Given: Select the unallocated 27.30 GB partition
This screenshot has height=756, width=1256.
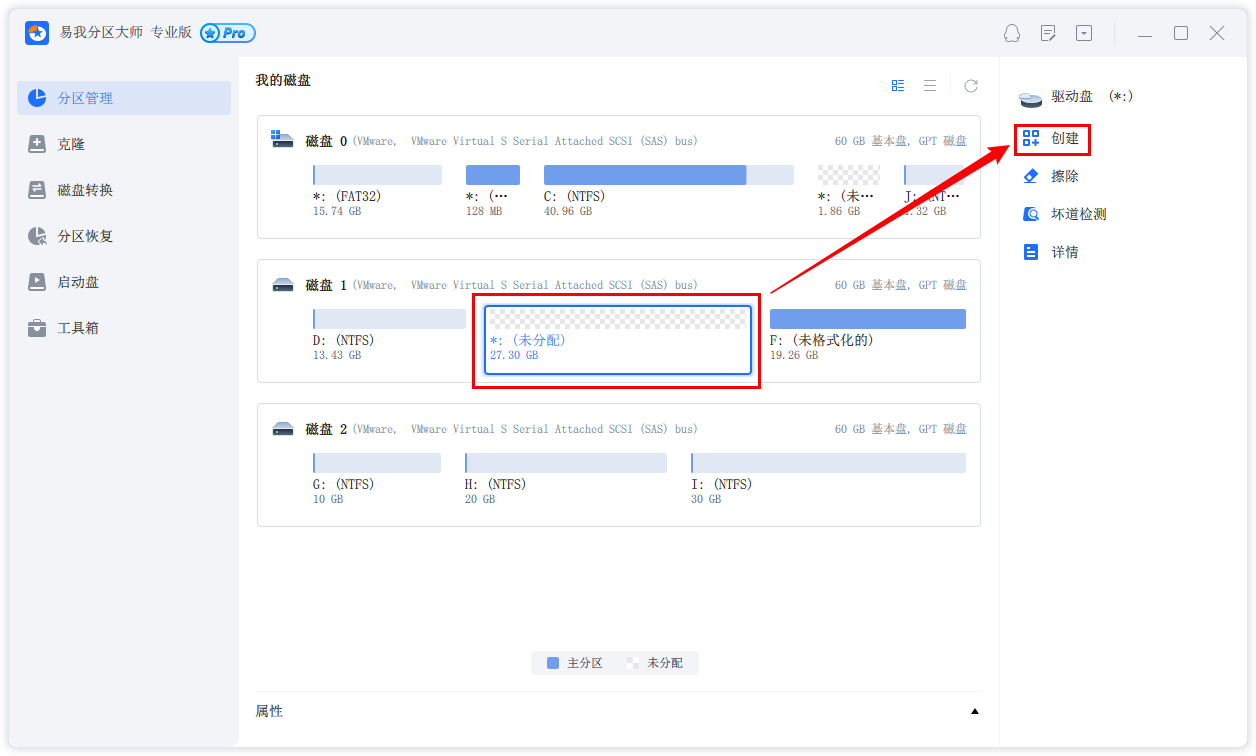Looking at the screenshot, I should click(616, 340).
